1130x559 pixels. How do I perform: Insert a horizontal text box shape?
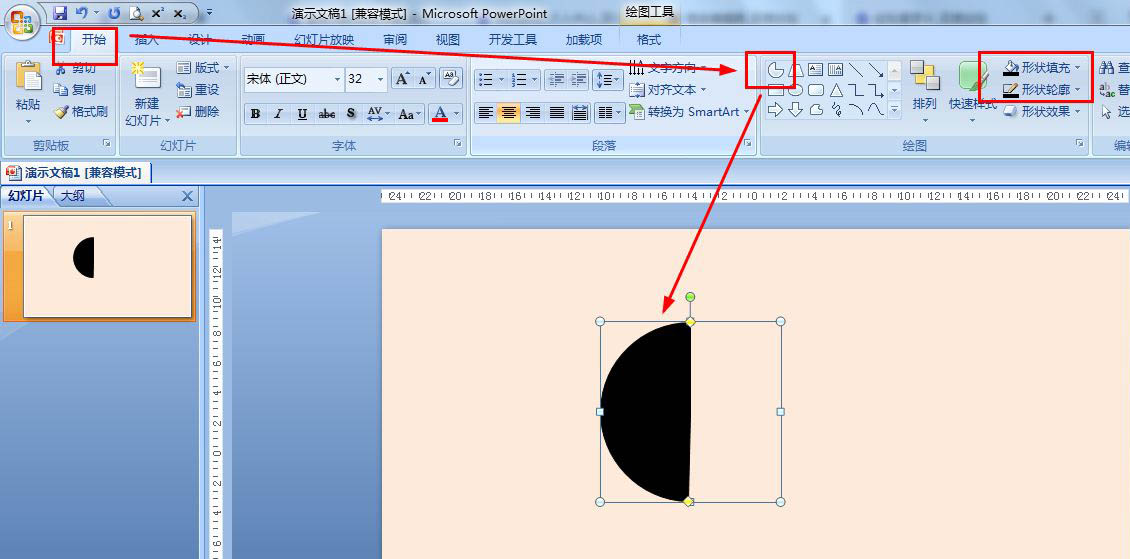pyautogui.click(x=816, y=70)
